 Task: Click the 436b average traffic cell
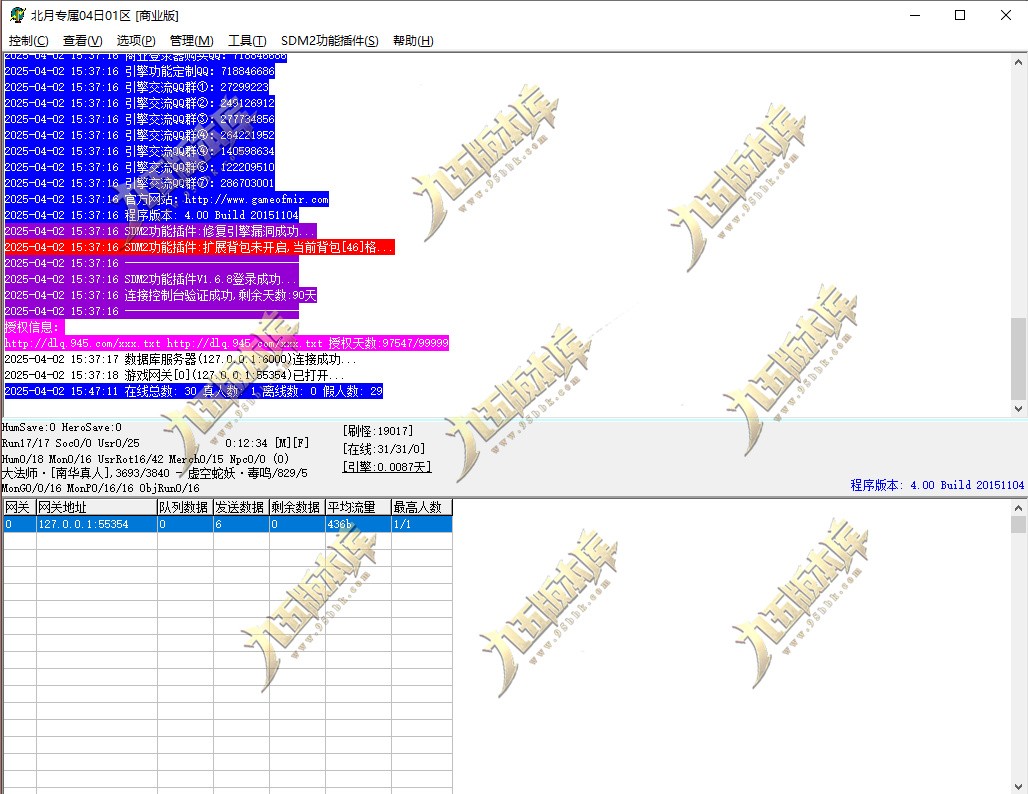[358, 524]
